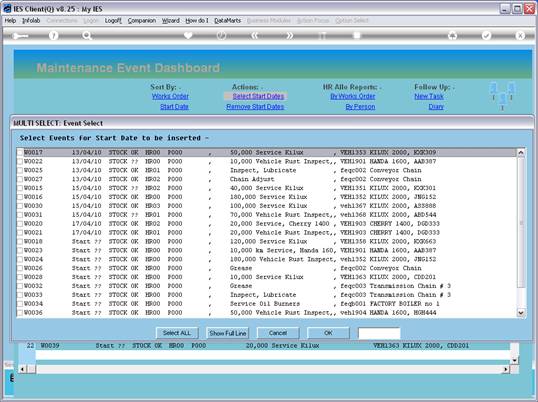This screenshot has height=402, width=538.
Task: Click the event list scroll-up arrow
Action: point(521,152)
